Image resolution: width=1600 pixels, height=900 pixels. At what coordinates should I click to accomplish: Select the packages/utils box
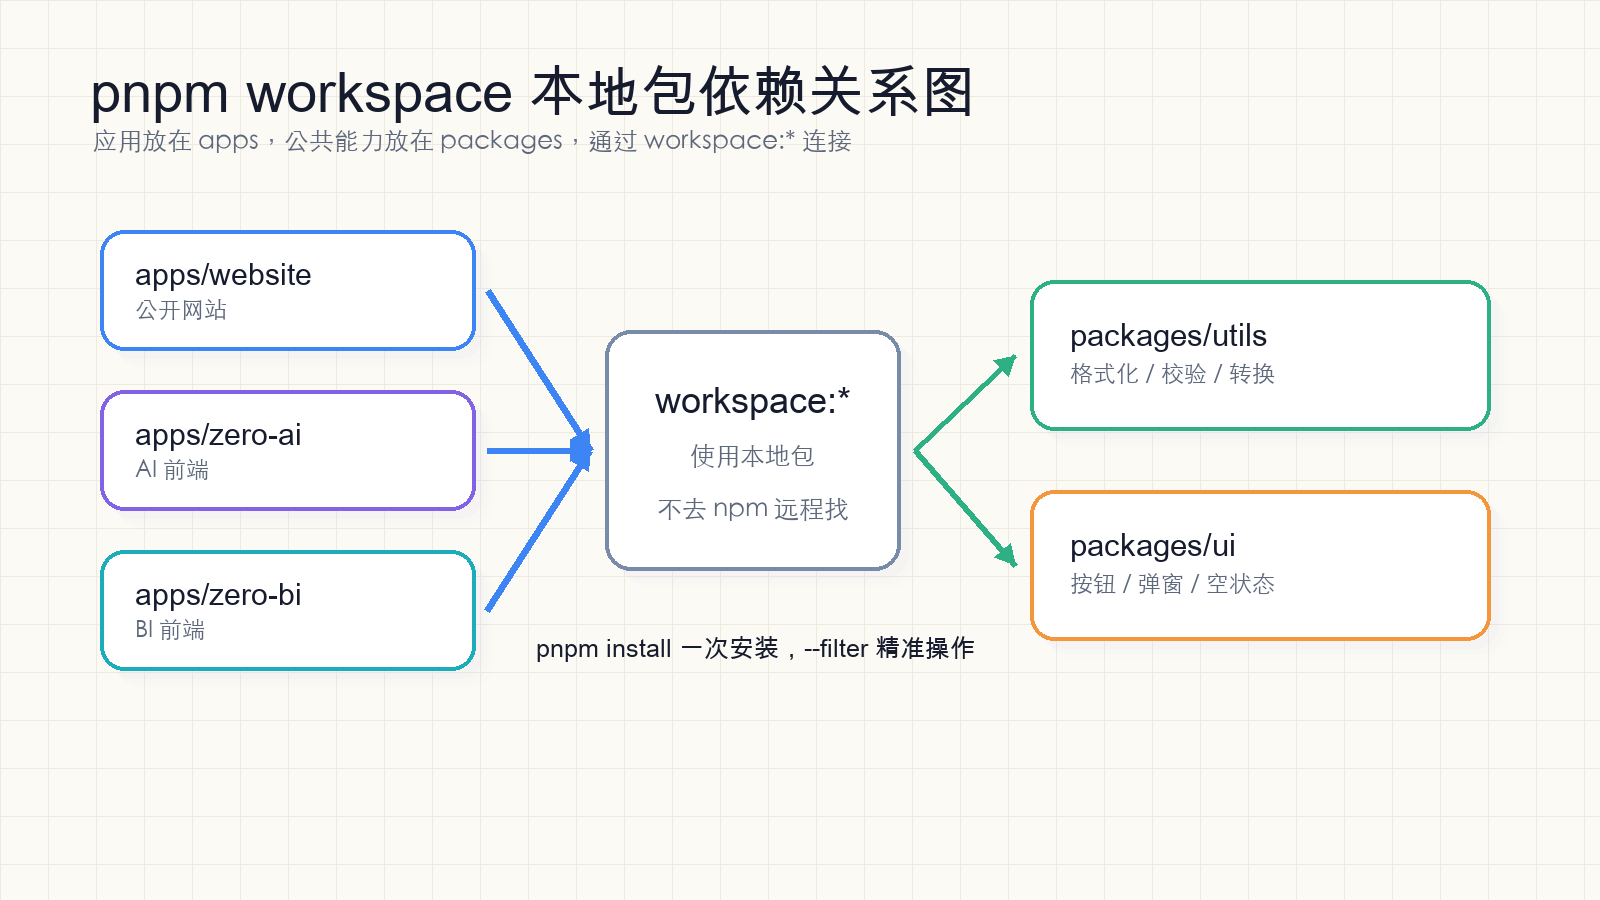pos(1261,356)
